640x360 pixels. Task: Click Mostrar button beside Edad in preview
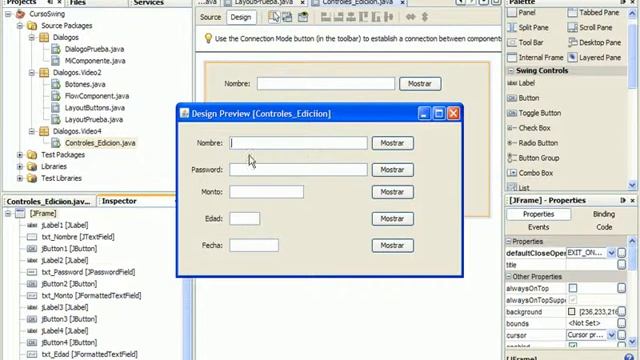(393, 219)
